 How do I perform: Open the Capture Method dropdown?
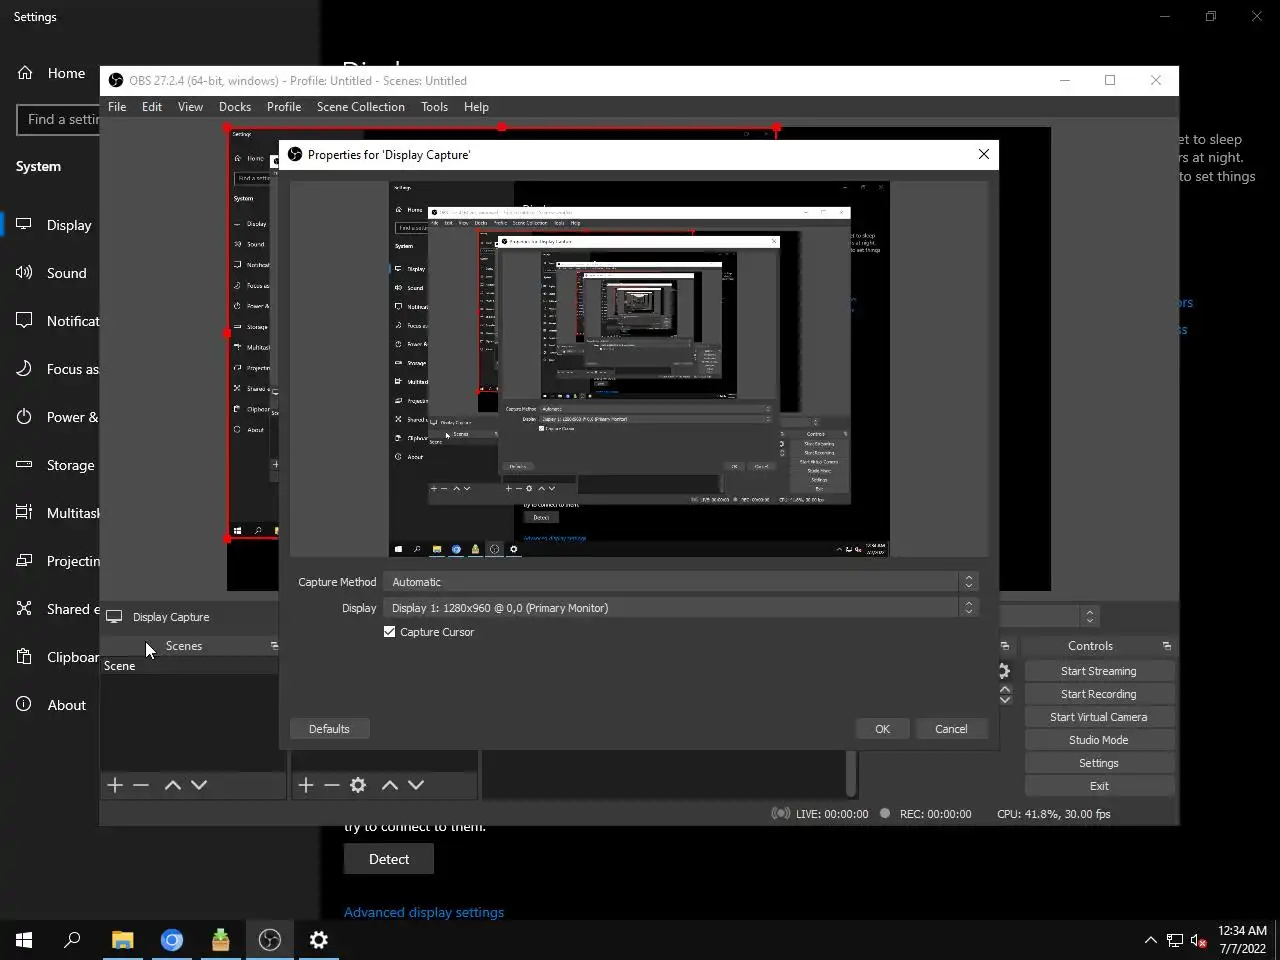point(680,582)
